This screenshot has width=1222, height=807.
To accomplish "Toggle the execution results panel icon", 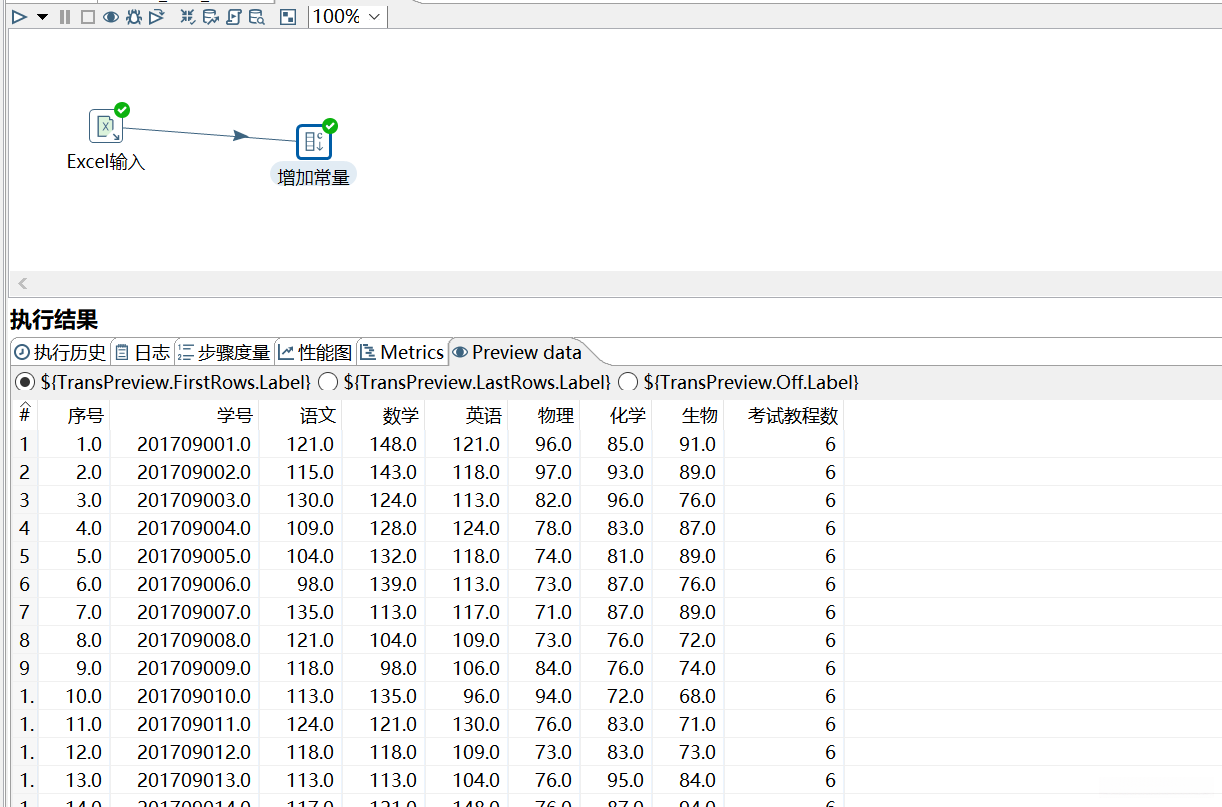I will [288, 17].
